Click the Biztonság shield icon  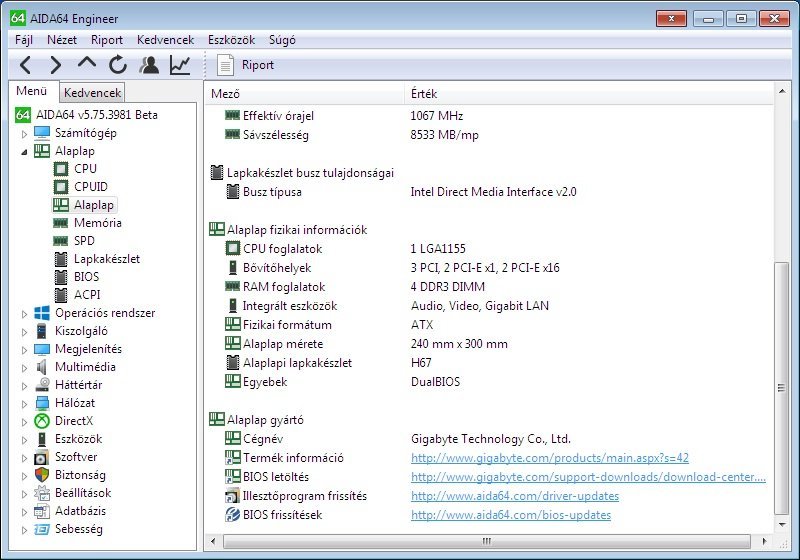pyautogui.click(x=42, y=475)
